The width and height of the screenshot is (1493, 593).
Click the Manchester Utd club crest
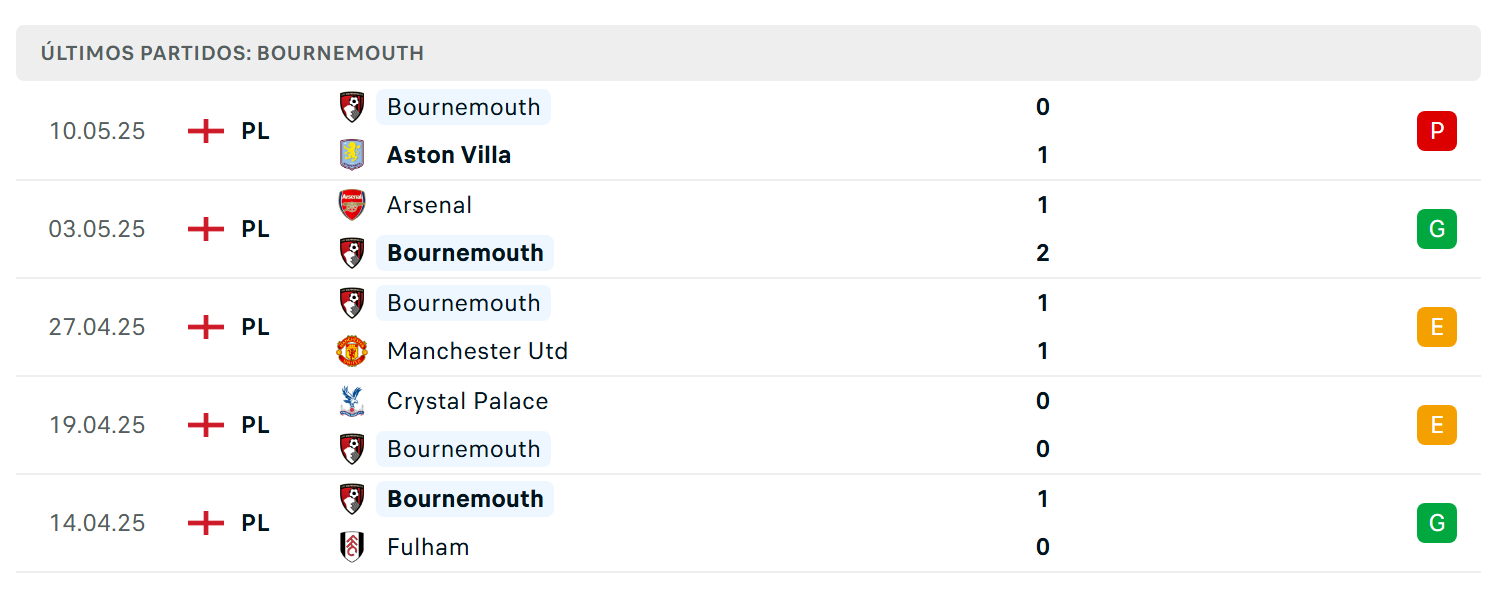[x=352, y=351]
